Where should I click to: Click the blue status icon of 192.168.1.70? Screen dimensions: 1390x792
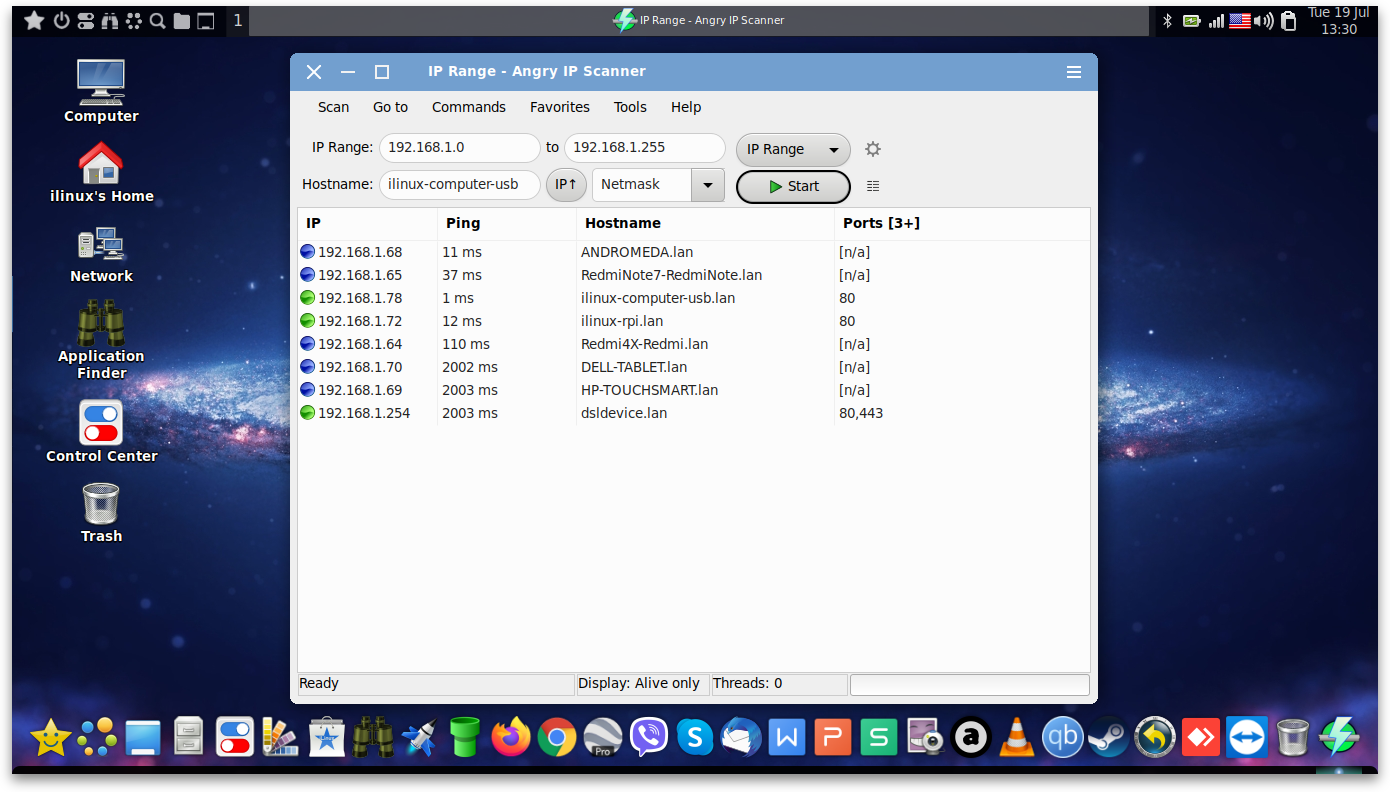click(308, 367)
